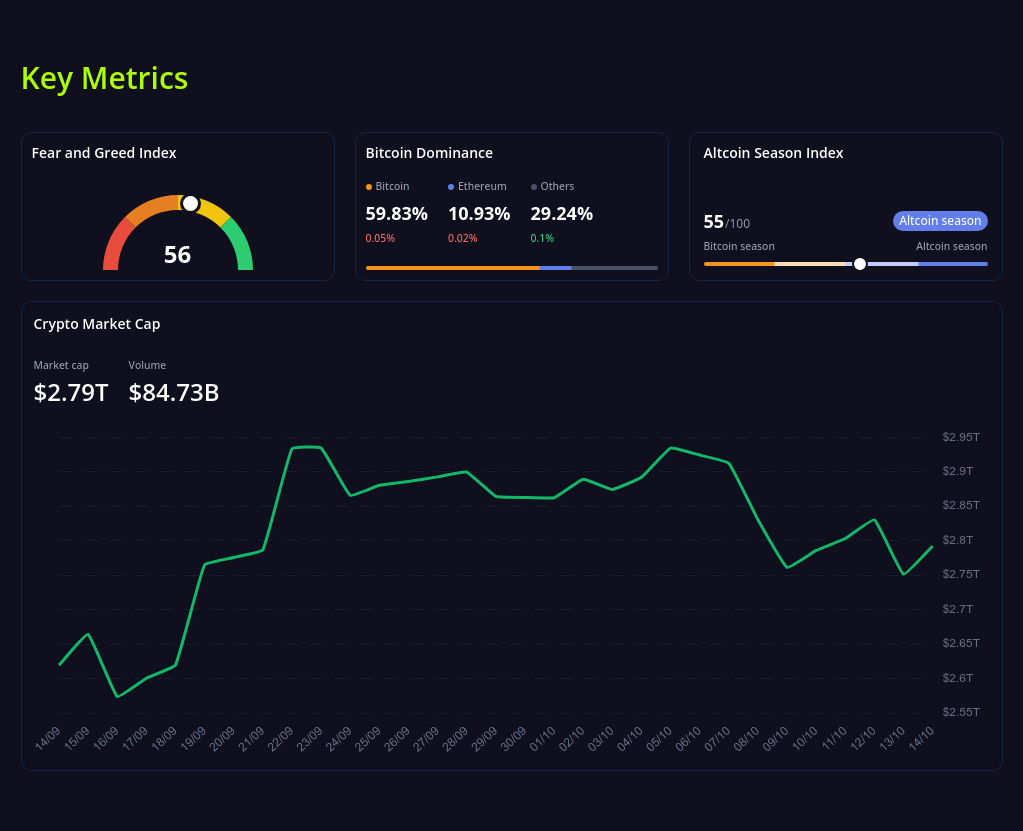Click the $2.75T y-axis label
Screen dimensions: 1023x831
click(x=960, y=574)
